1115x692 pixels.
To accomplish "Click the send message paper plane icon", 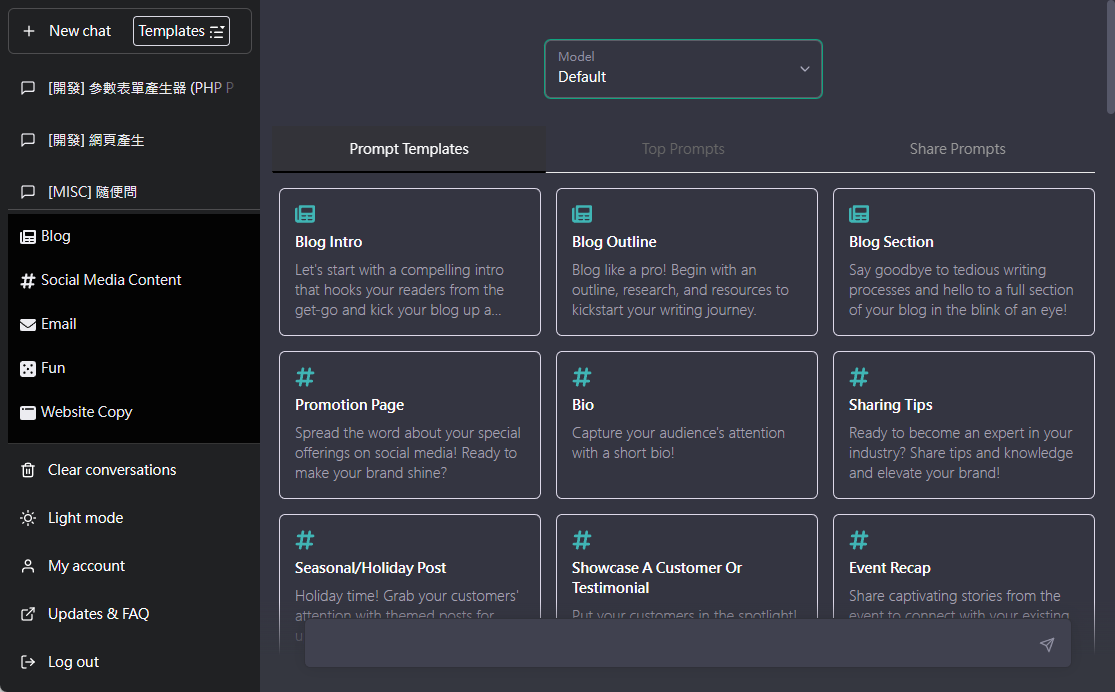I will 1046,645.
